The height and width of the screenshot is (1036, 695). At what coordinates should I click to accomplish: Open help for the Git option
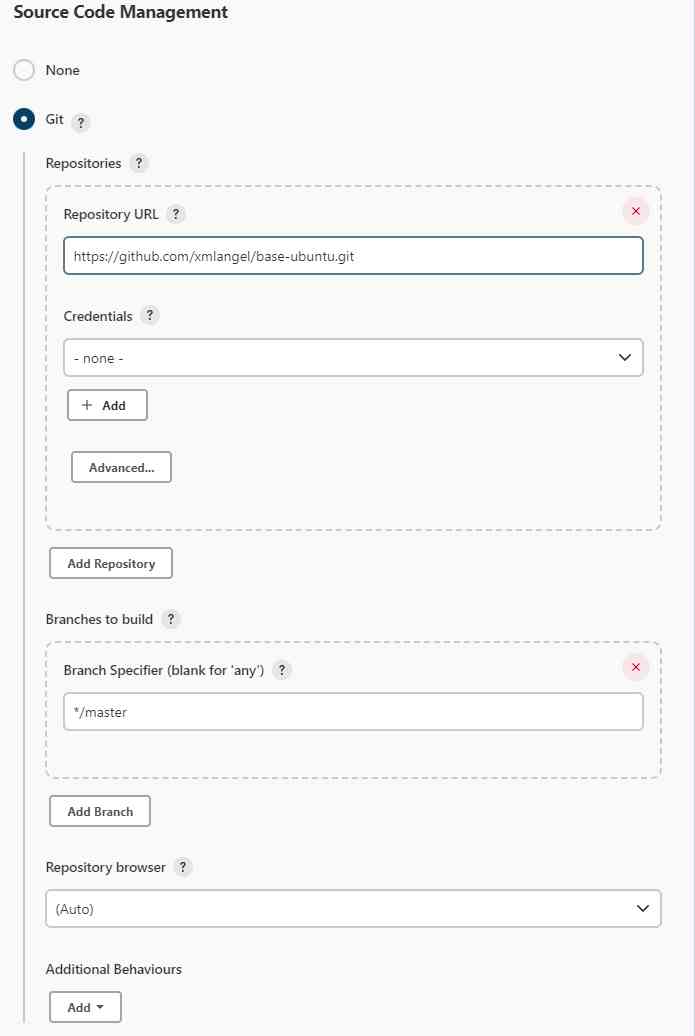(x=81, y=122)
